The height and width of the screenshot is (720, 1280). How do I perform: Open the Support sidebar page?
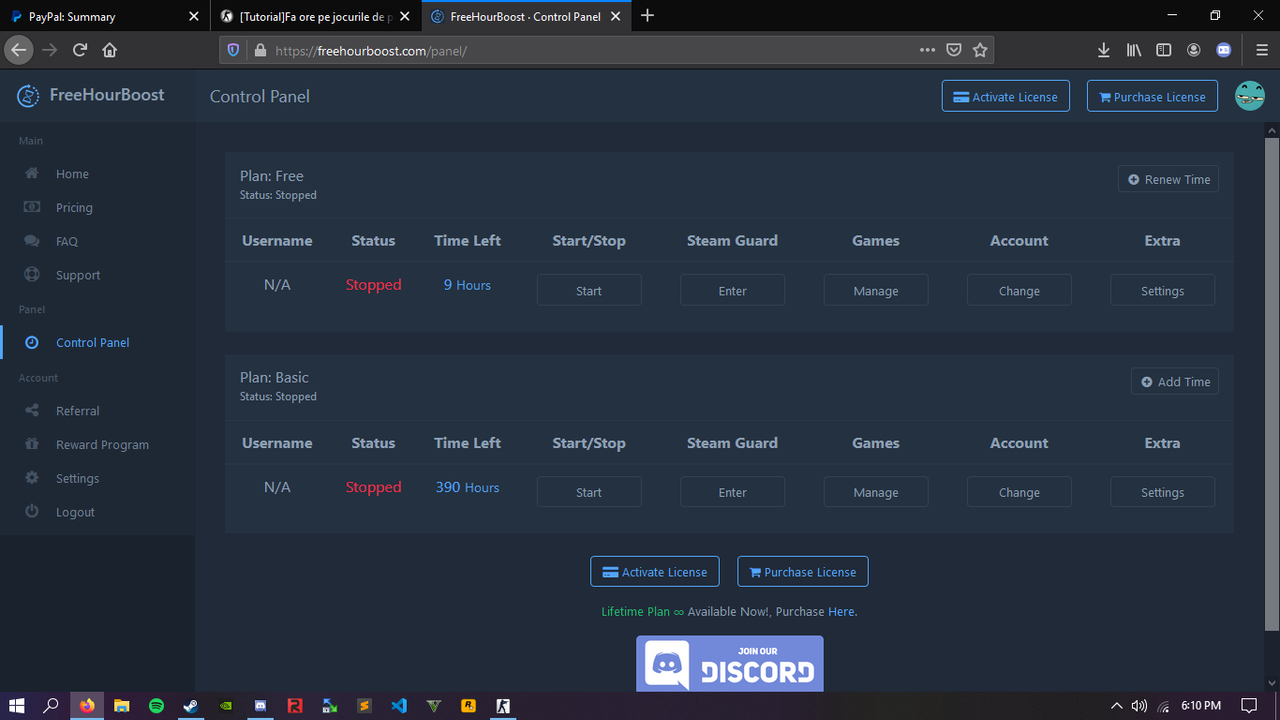78,275
